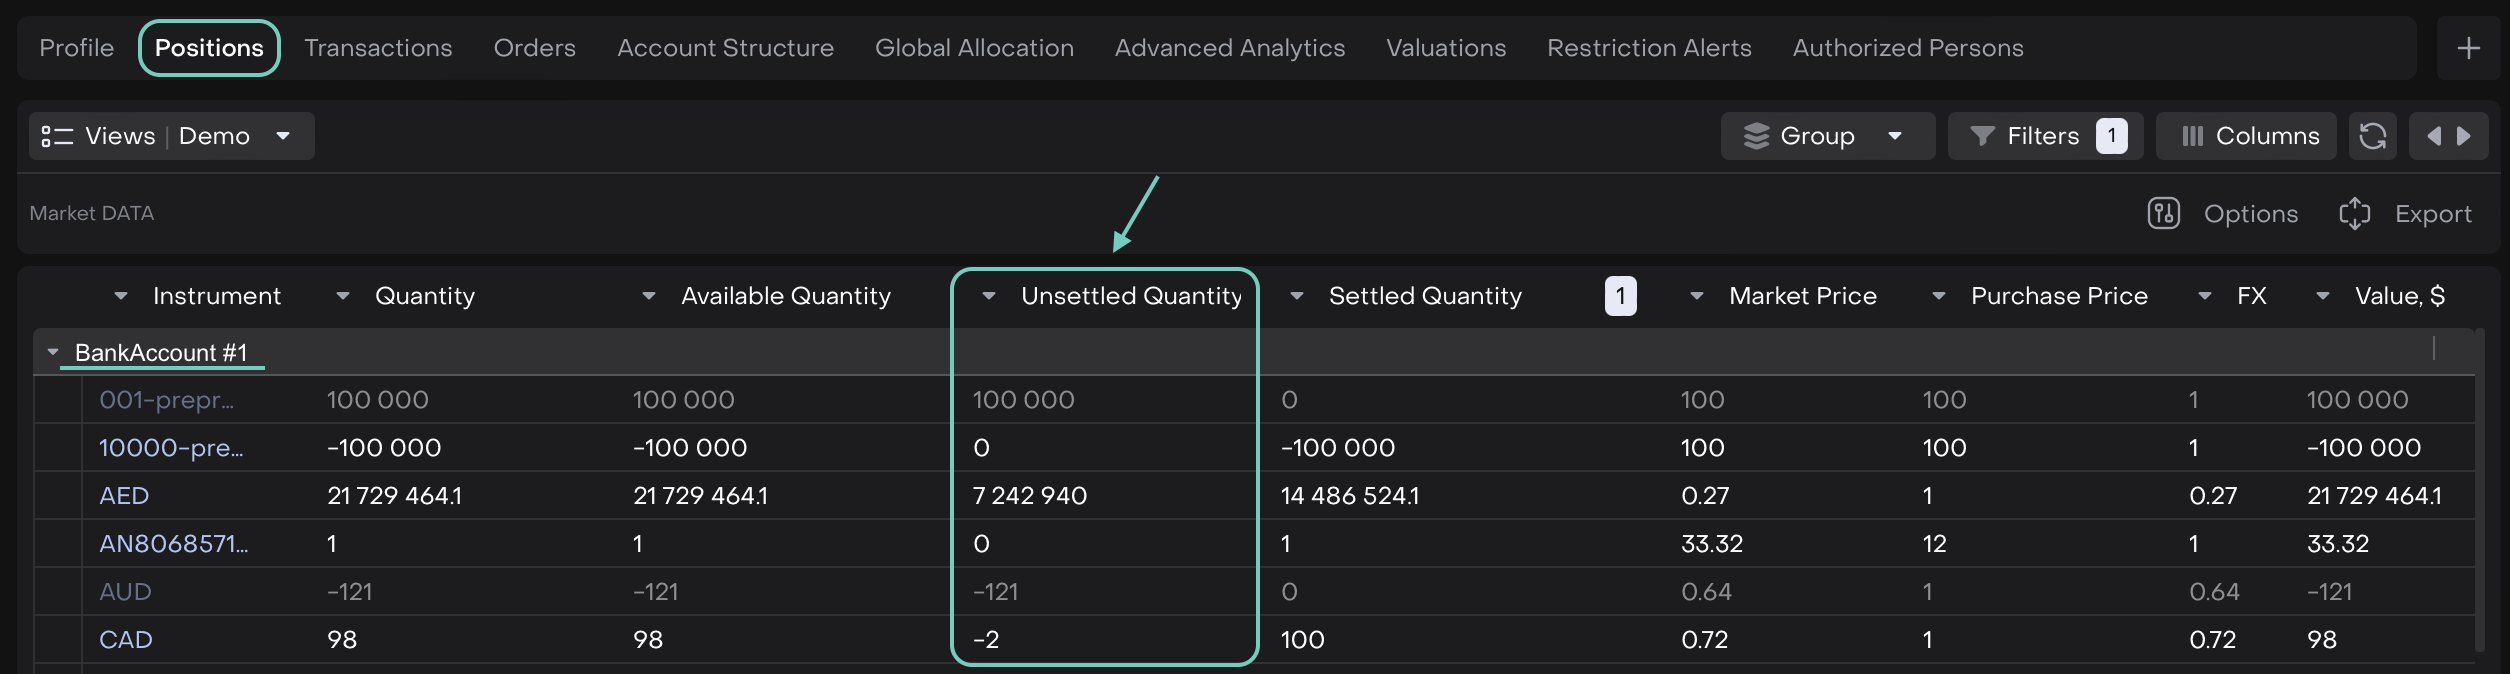Click the Settled Quantity filter badge
The image size is (2510, 674).
[x=1620, y=296]
